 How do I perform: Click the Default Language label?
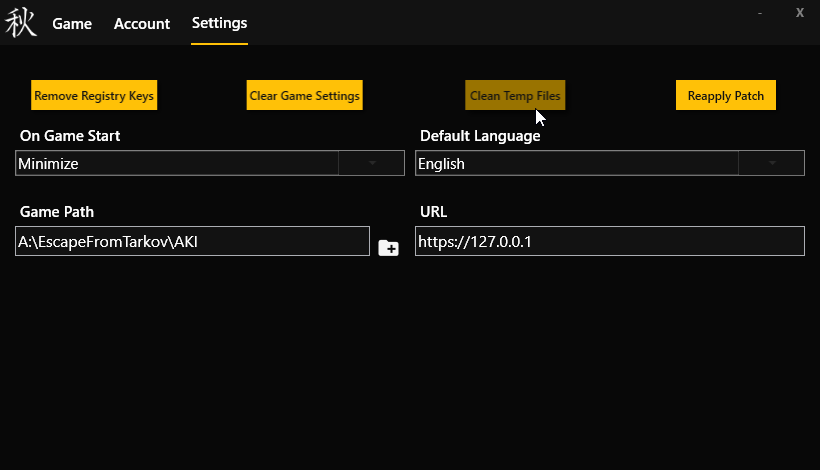480,136
